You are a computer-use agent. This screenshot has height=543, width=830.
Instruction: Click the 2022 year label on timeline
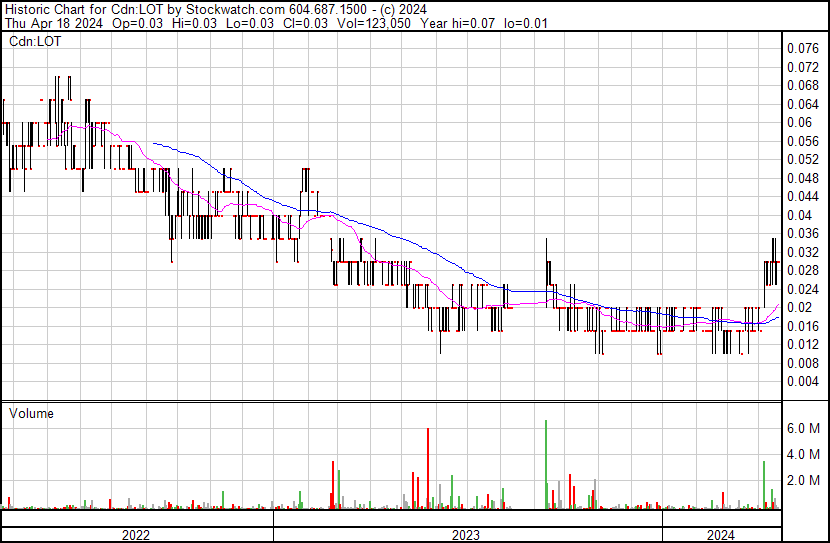[x=136, y=535]
